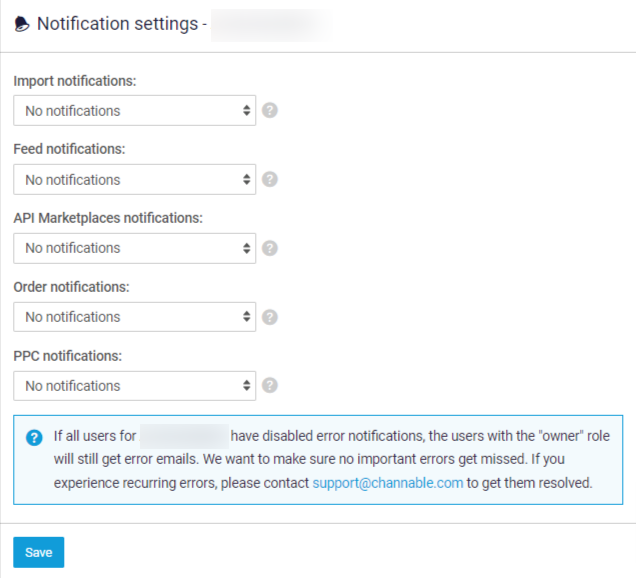
Task: Open the API Marketplaces notifications dropdown
Action: tap(135, 248)
